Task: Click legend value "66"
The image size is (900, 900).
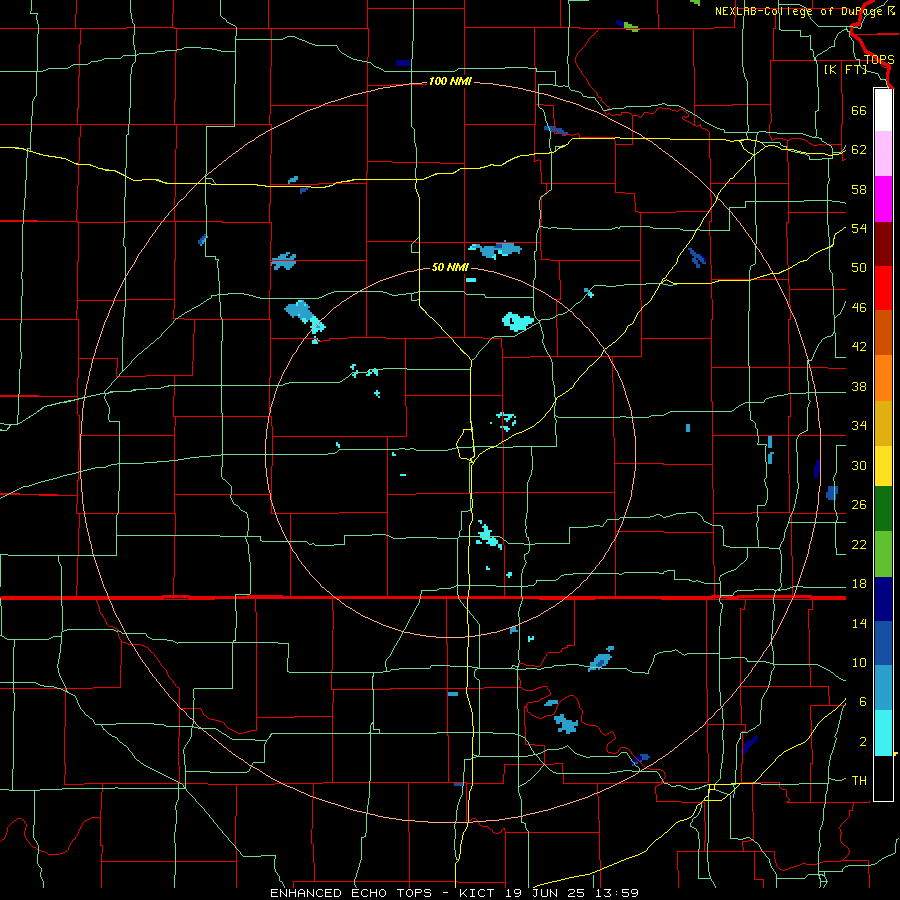Action: [859, 110]
